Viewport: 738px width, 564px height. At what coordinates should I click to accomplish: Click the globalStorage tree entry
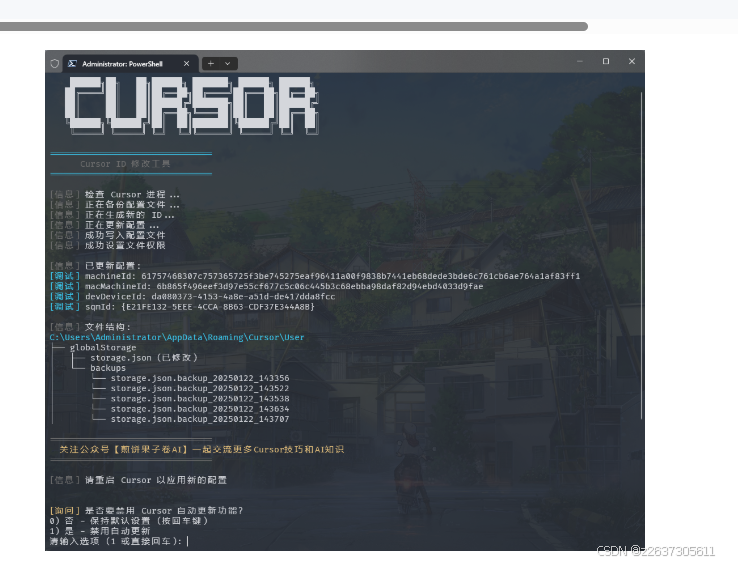pos(103,347)
